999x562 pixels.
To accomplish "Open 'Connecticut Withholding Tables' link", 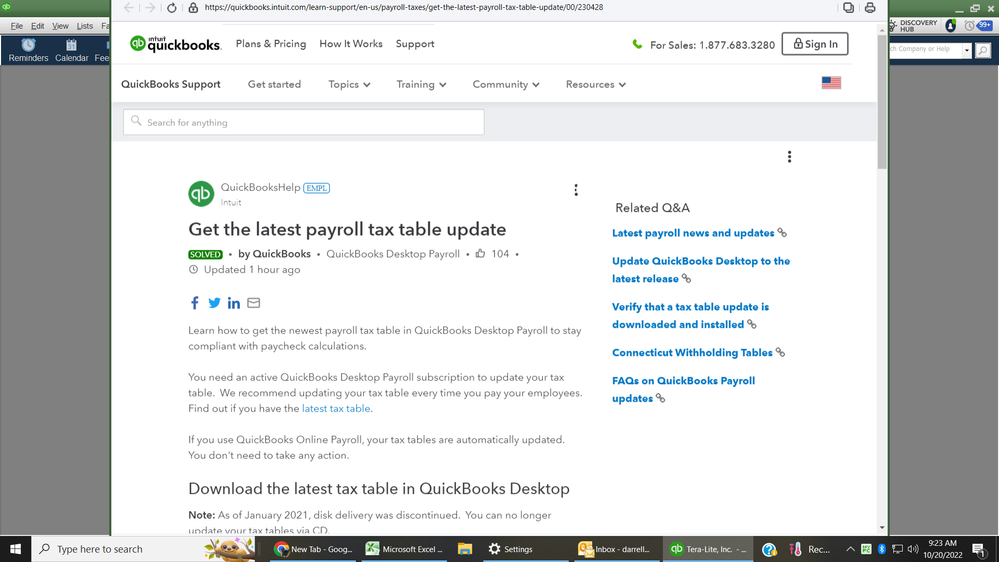I will (692, 352).
